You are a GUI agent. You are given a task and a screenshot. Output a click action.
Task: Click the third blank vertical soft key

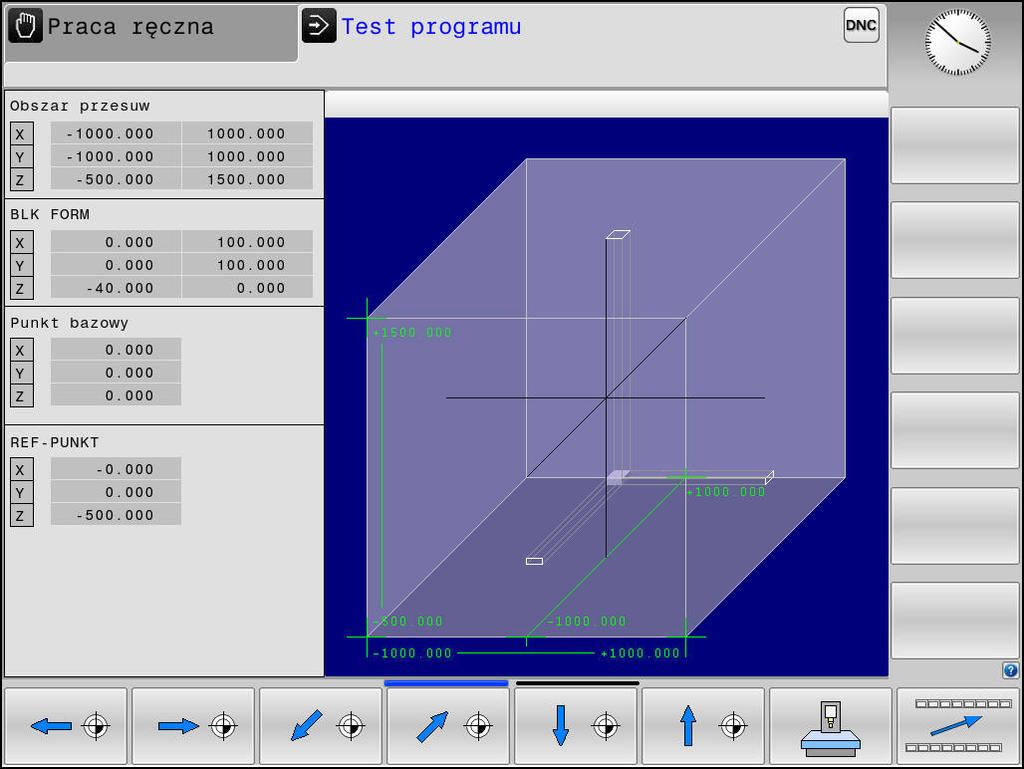point(955,336)
